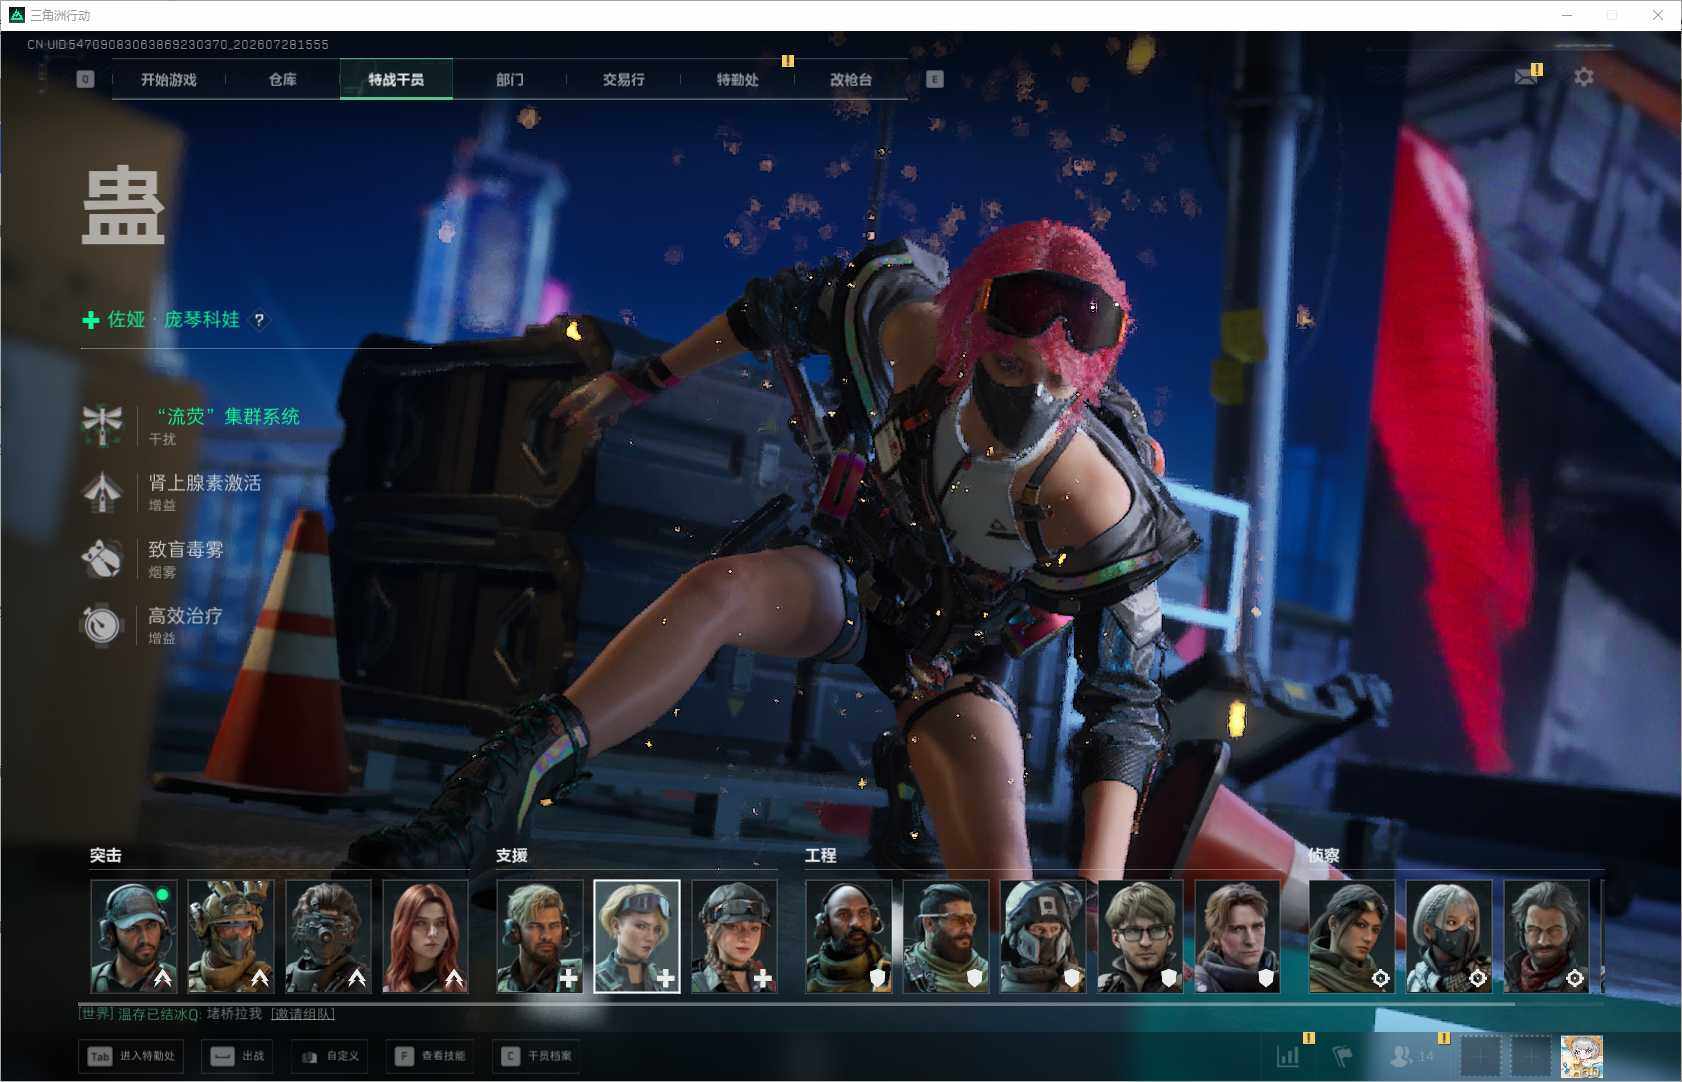This screenshot has width=1682, height=1082.
Task: Click the 突击 category heading
Action: pyautogui.click(x=106, y=855)
